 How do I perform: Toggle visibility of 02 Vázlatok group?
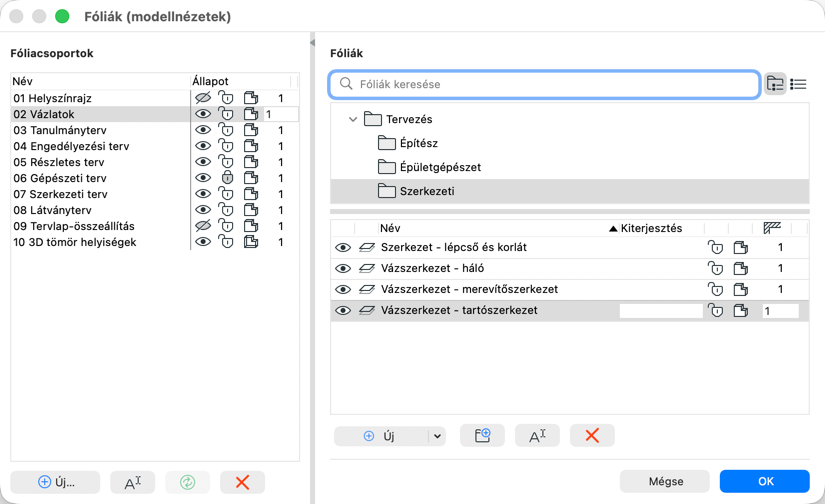203,114
